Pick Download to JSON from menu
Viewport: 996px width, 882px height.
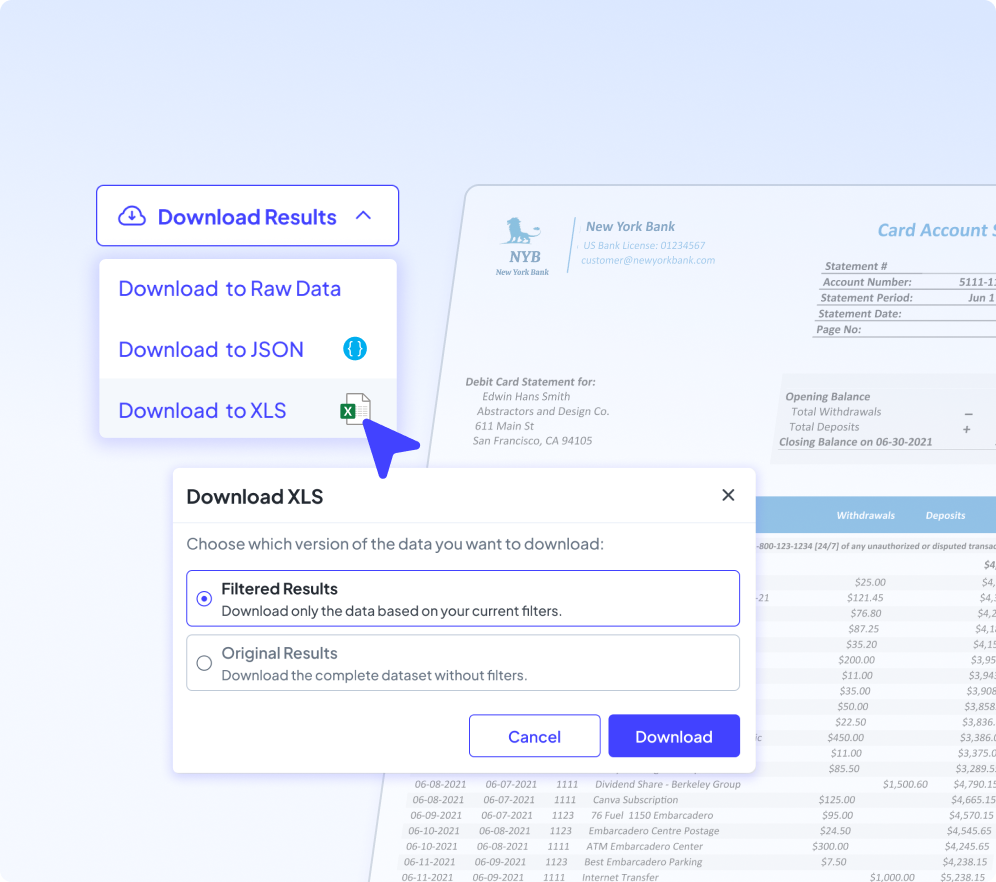click(211, 350)
